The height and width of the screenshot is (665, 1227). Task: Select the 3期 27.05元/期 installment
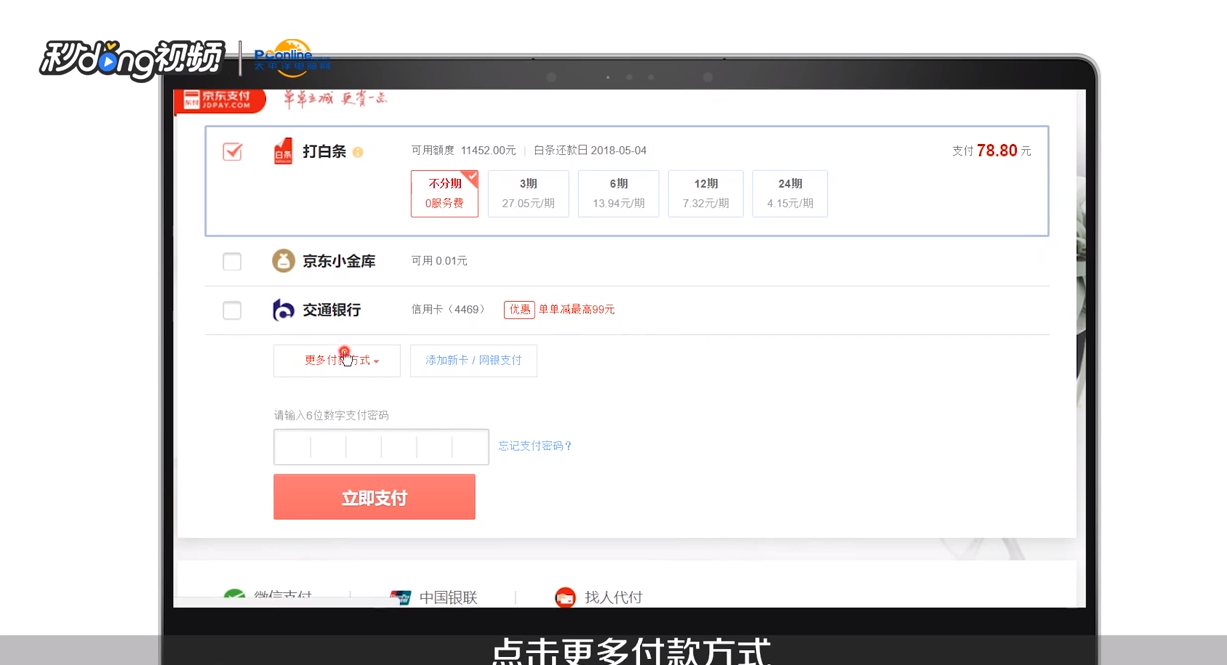pos(529,193)
